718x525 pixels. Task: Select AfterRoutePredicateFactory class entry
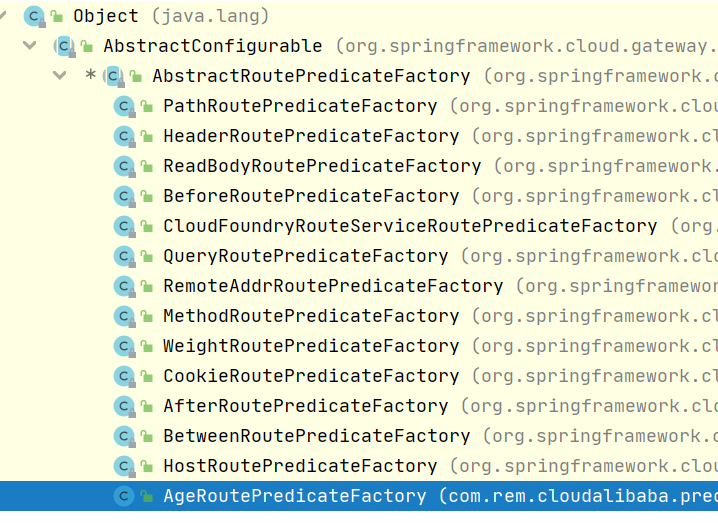(x=306, y=406)
